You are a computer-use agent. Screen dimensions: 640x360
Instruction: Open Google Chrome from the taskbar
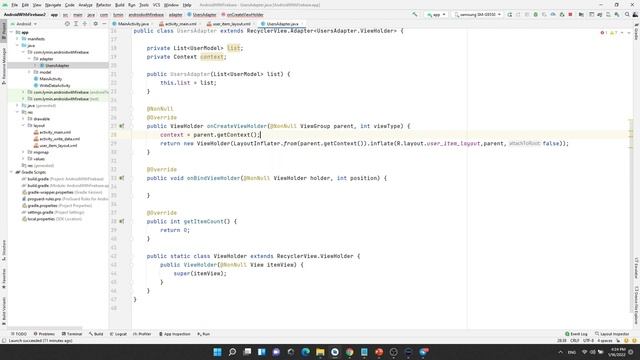coord(349,352)
